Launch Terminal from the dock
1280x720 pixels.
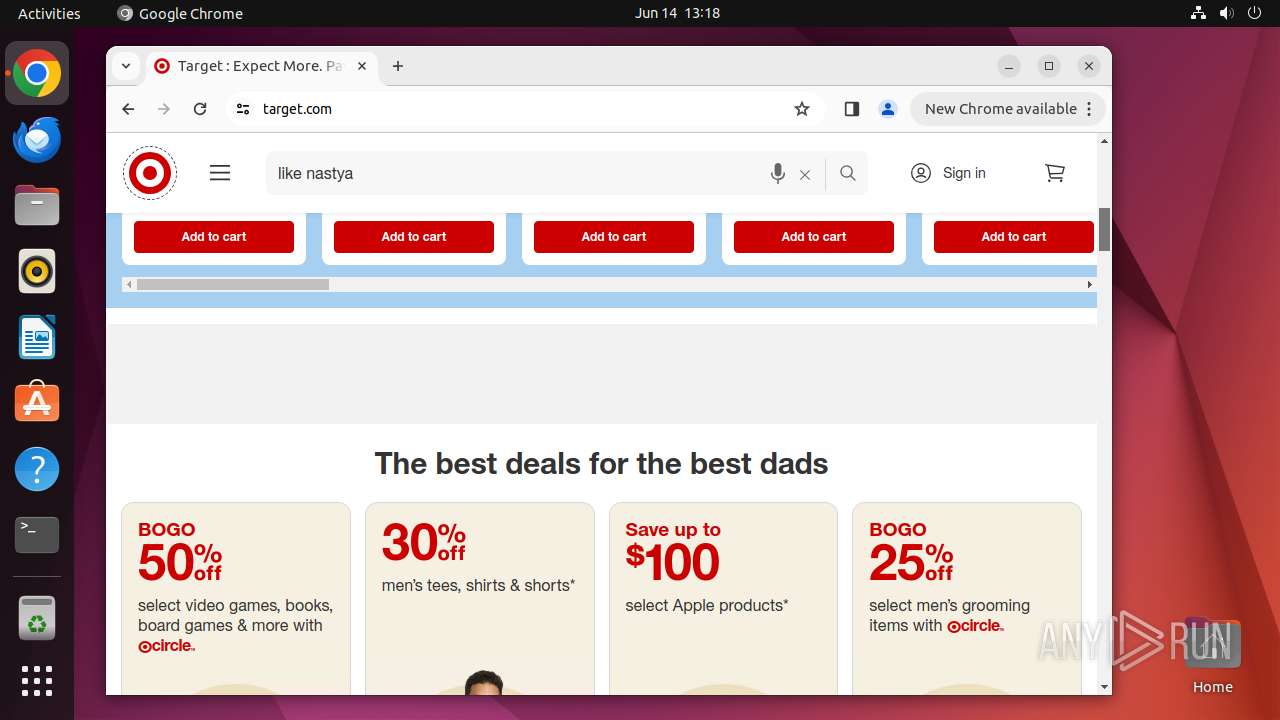[37, 535]
